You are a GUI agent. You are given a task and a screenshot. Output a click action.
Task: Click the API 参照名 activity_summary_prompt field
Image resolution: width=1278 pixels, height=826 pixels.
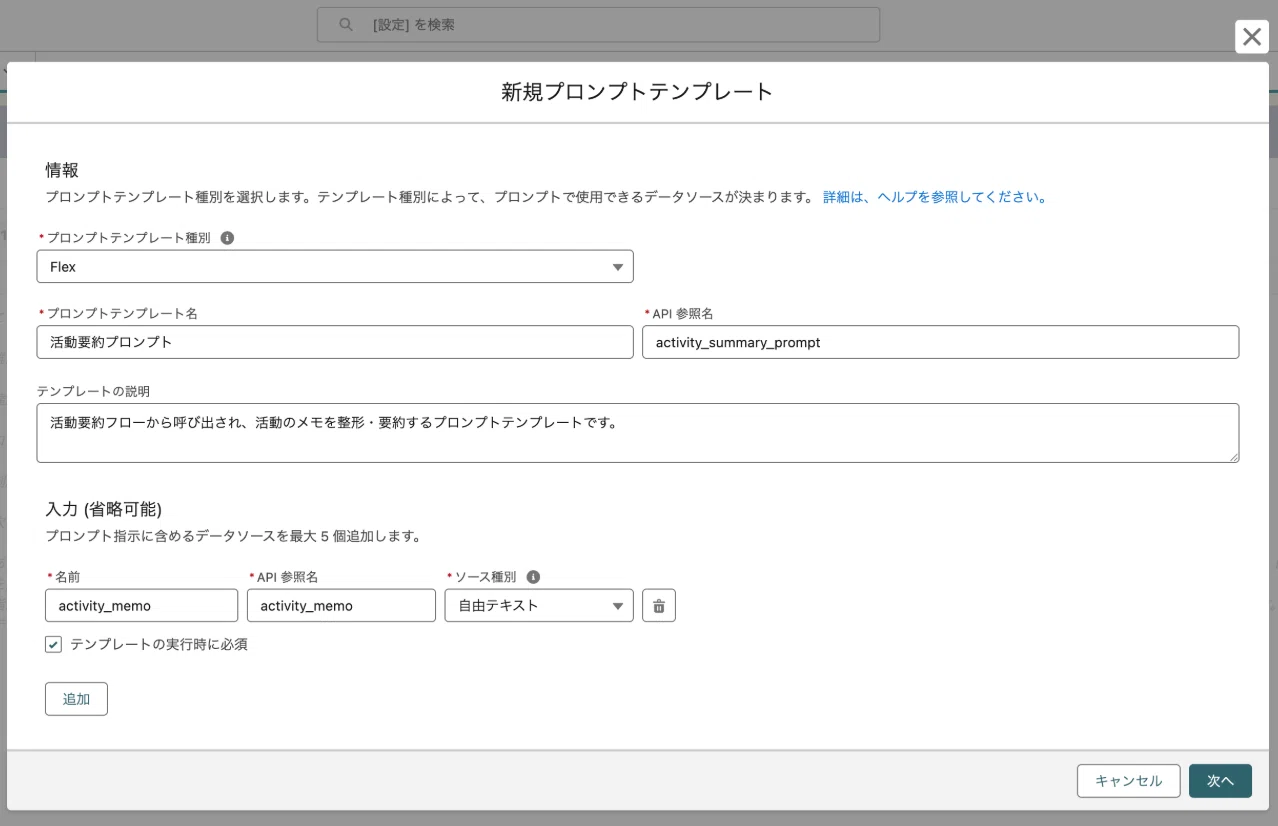[940, 342]
